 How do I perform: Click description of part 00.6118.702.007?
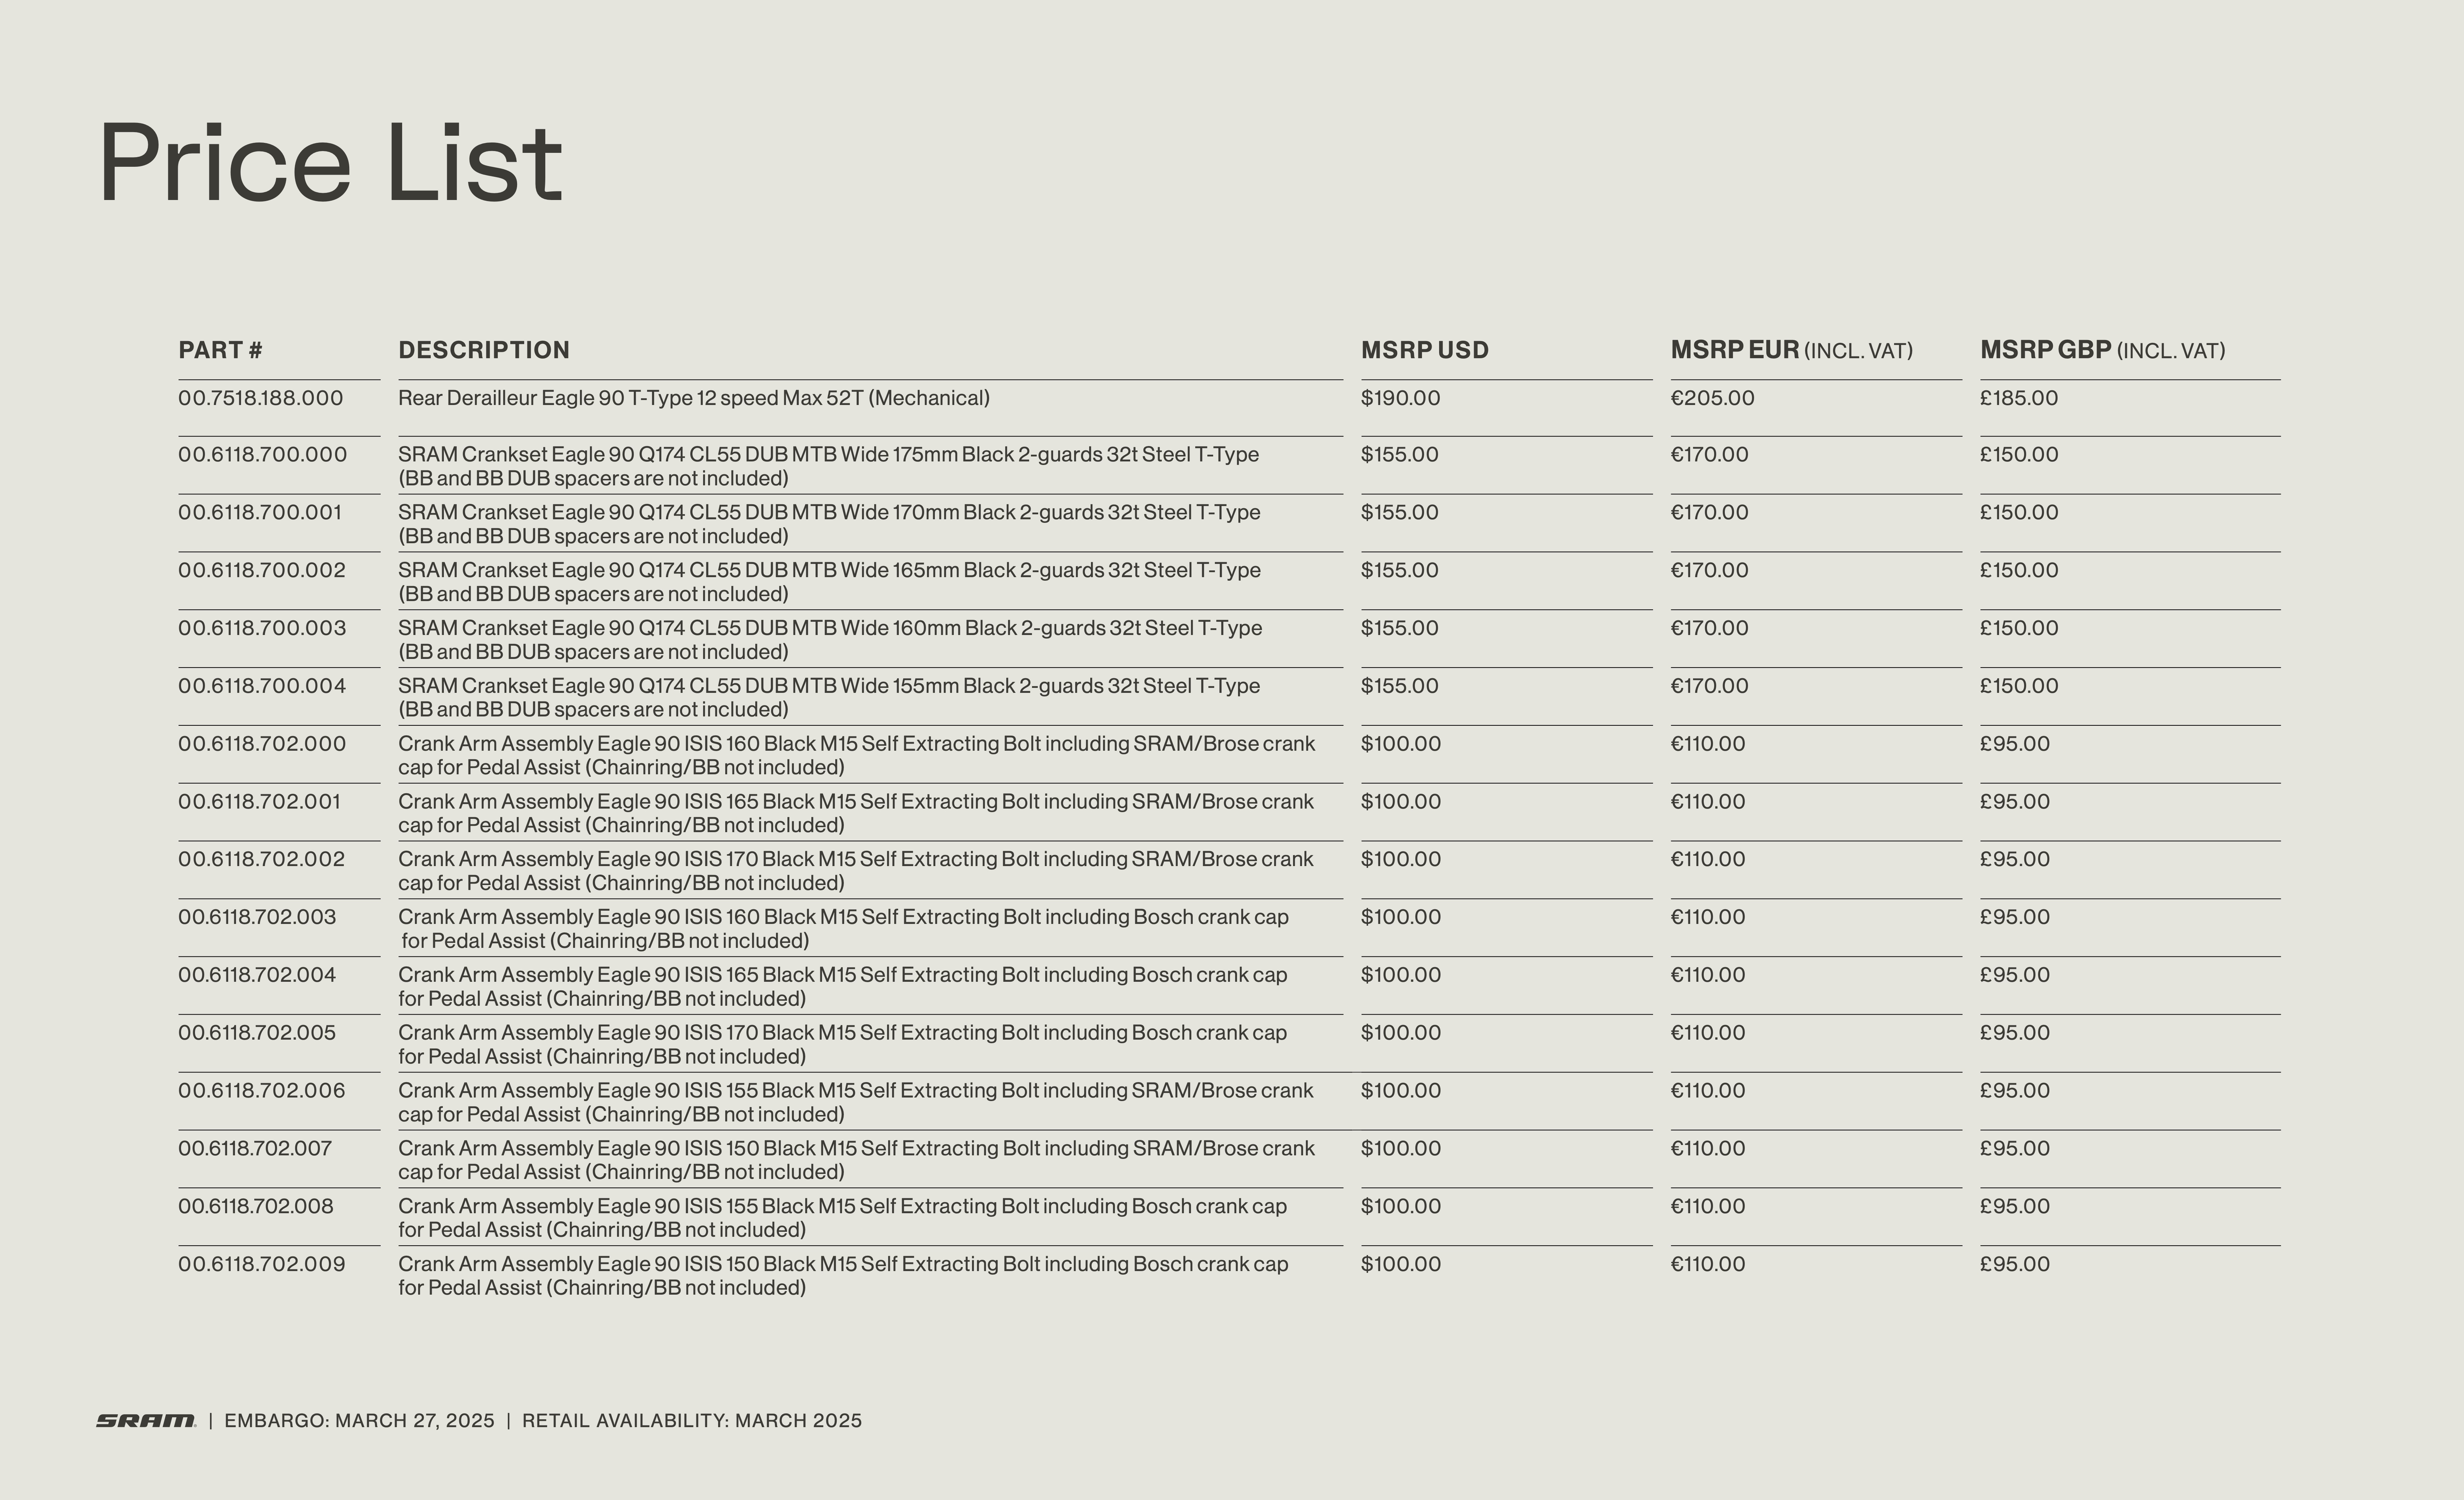[x=857, y=1160]
